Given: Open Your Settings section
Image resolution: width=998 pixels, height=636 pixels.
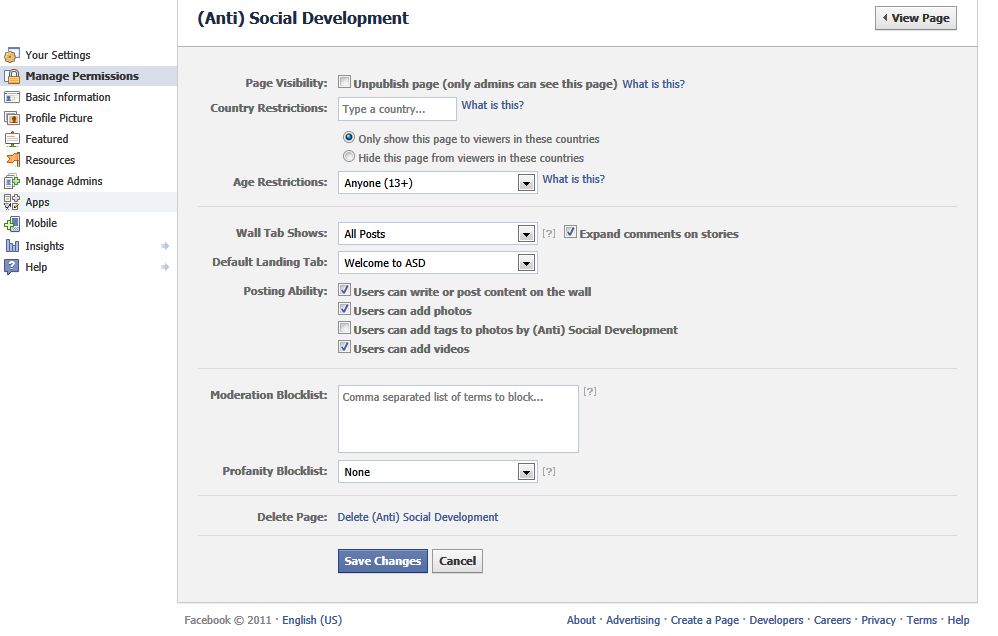Looking at the screenshot, I should tap(58, 55).
